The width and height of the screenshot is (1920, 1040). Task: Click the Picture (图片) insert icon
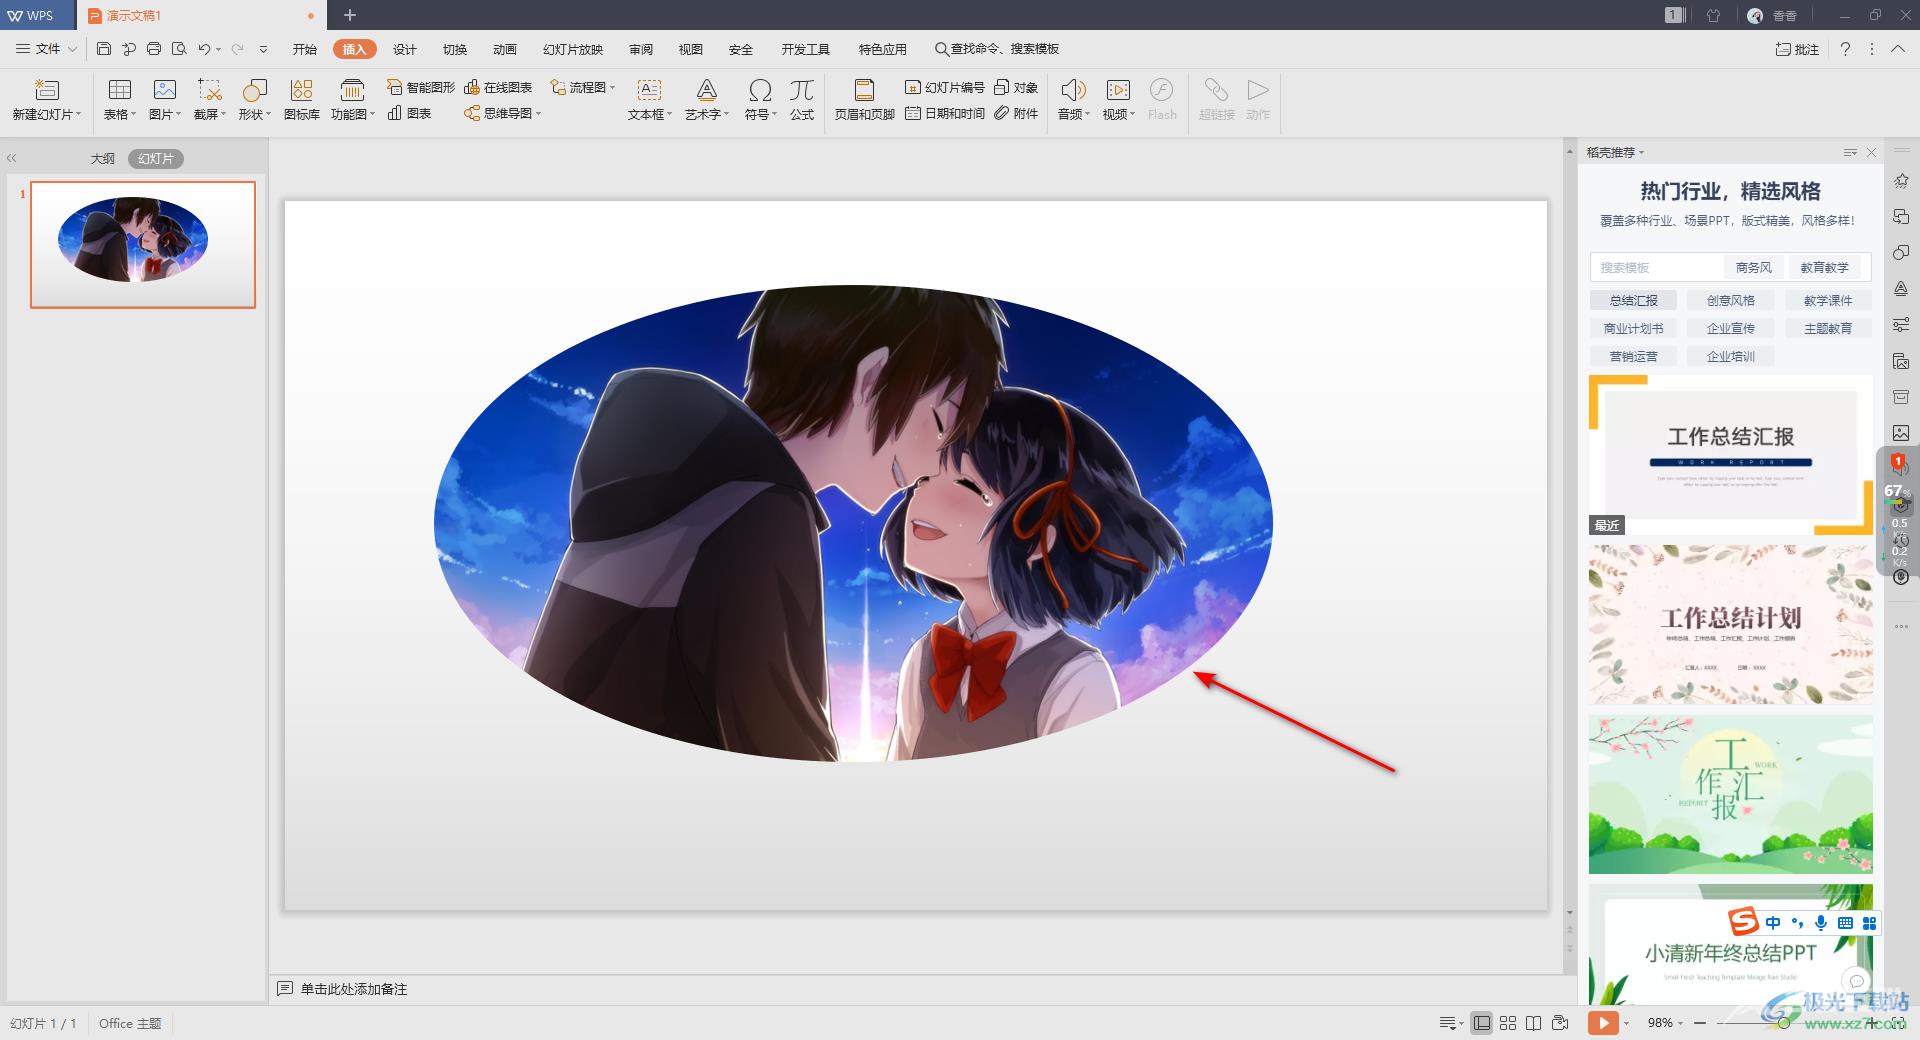pos(165,90)
